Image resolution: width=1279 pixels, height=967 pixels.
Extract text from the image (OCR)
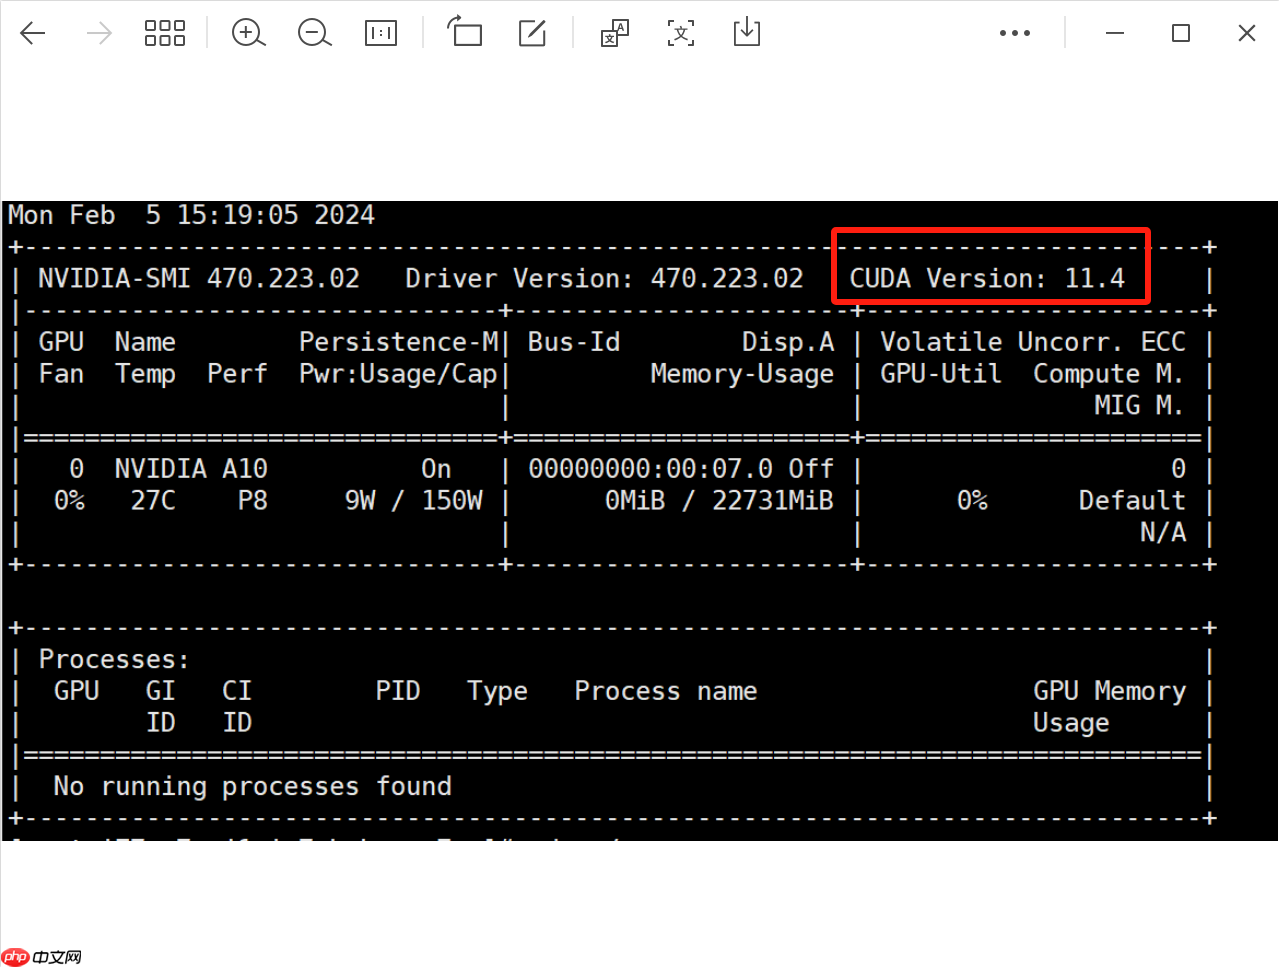681,33
